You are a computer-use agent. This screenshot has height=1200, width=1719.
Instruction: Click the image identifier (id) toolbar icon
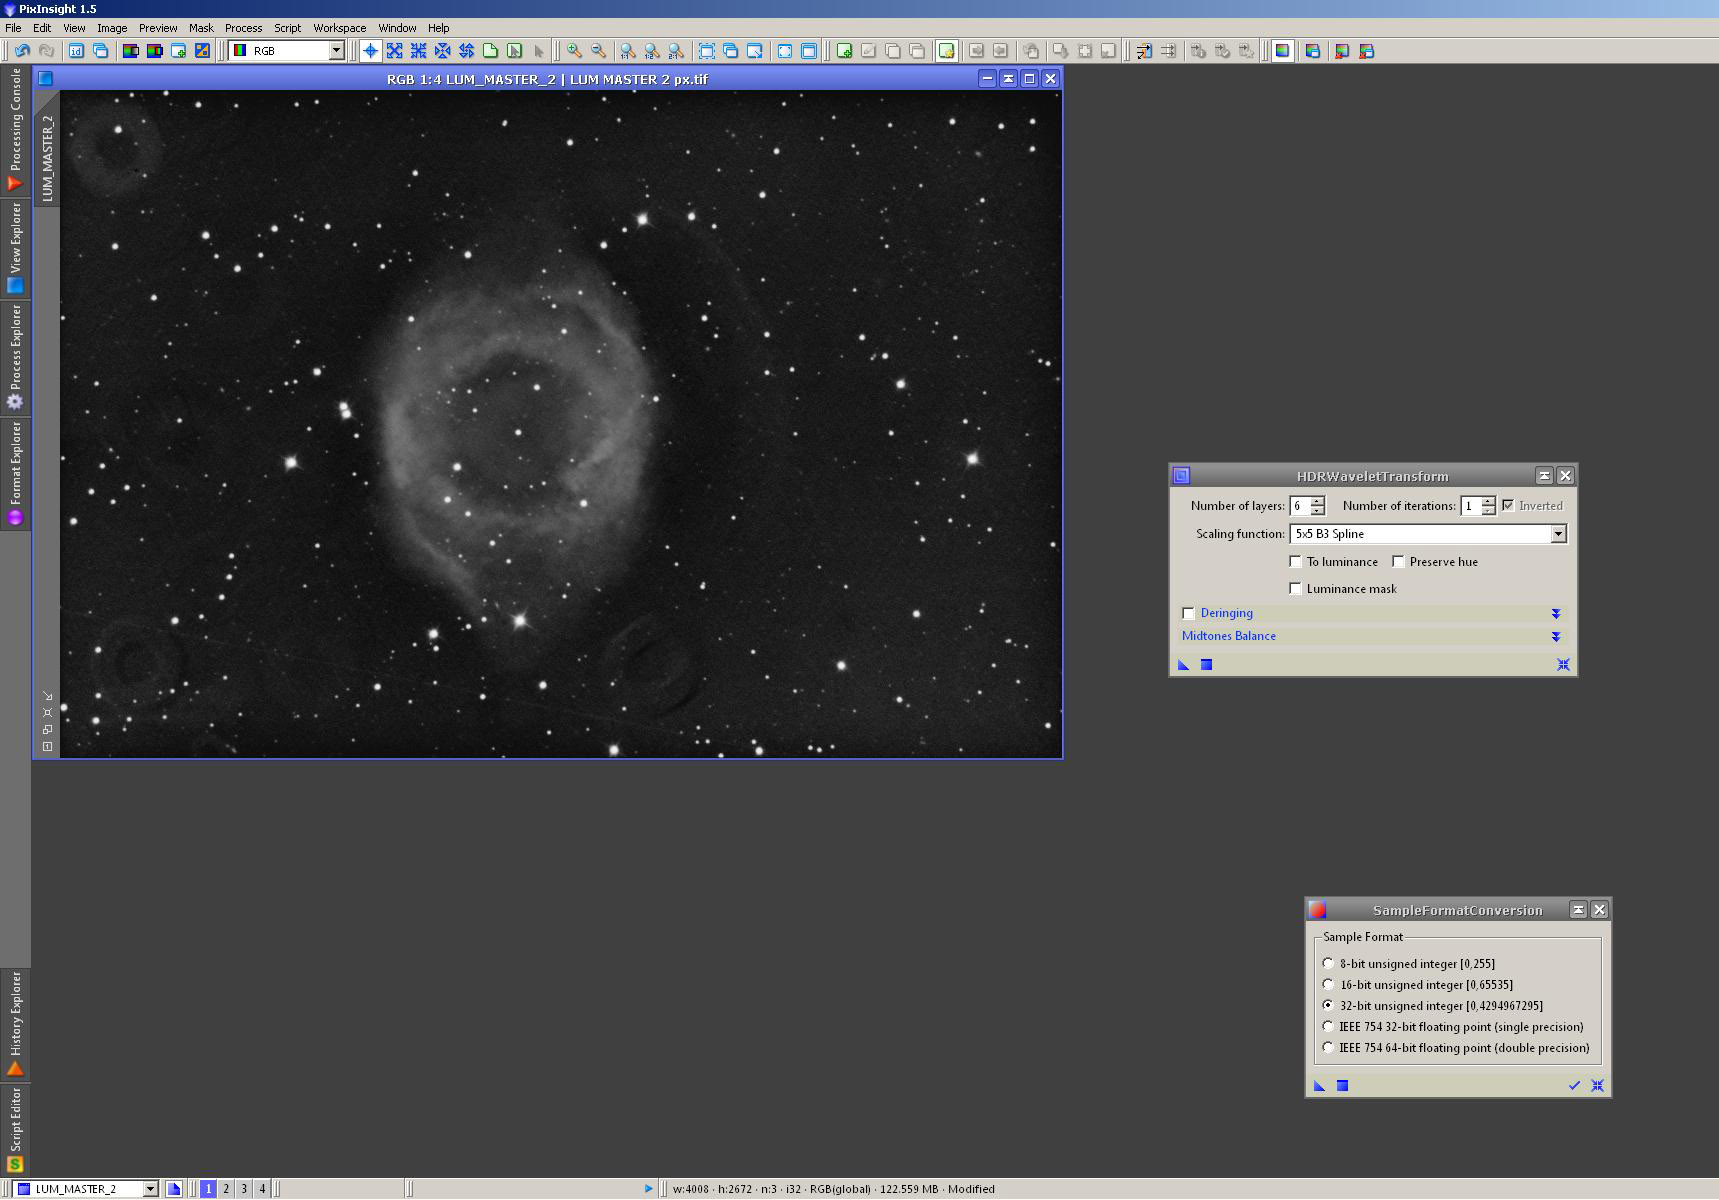pos(76,51)
